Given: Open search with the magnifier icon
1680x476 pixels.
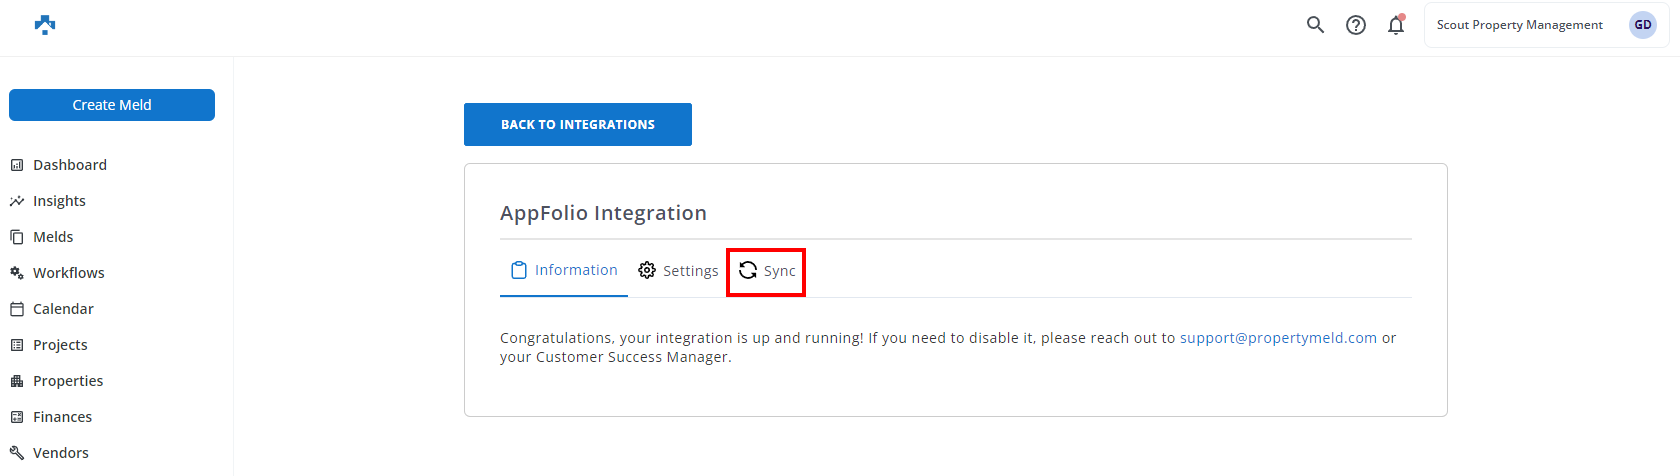Looking at the screenshot, I should pos(1315,25).
